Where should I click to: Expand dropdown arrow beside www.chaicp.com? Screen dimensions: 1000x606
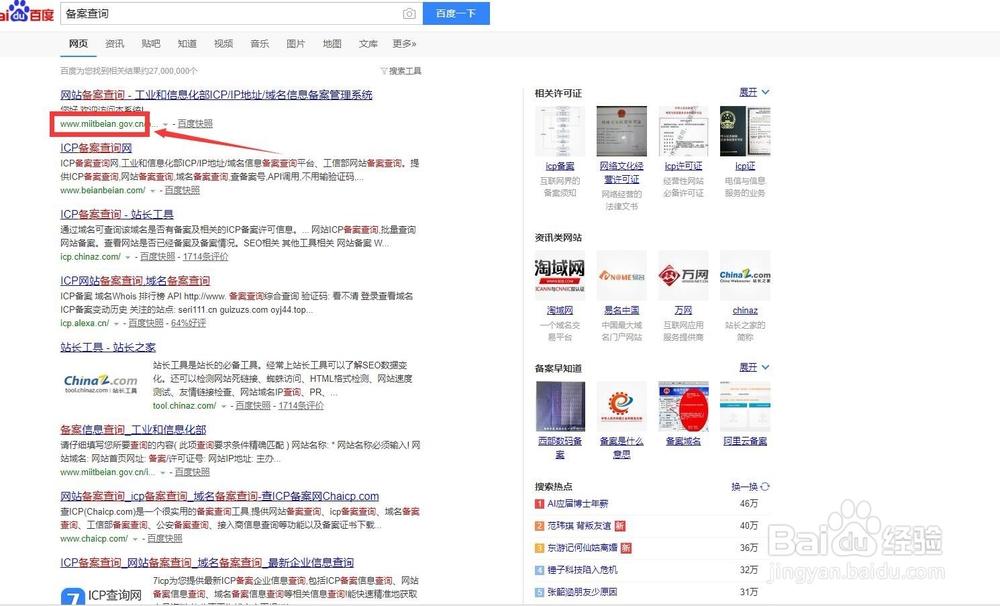[135, 539]
